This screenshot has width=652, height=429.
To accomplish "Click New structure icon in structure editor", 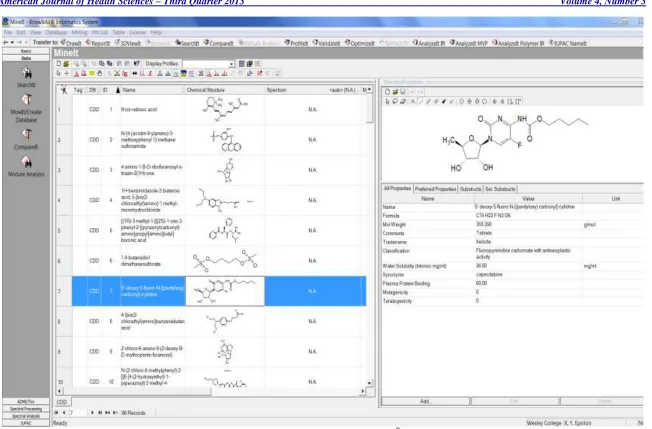I will pyautogui.click(x=388, y=92).
